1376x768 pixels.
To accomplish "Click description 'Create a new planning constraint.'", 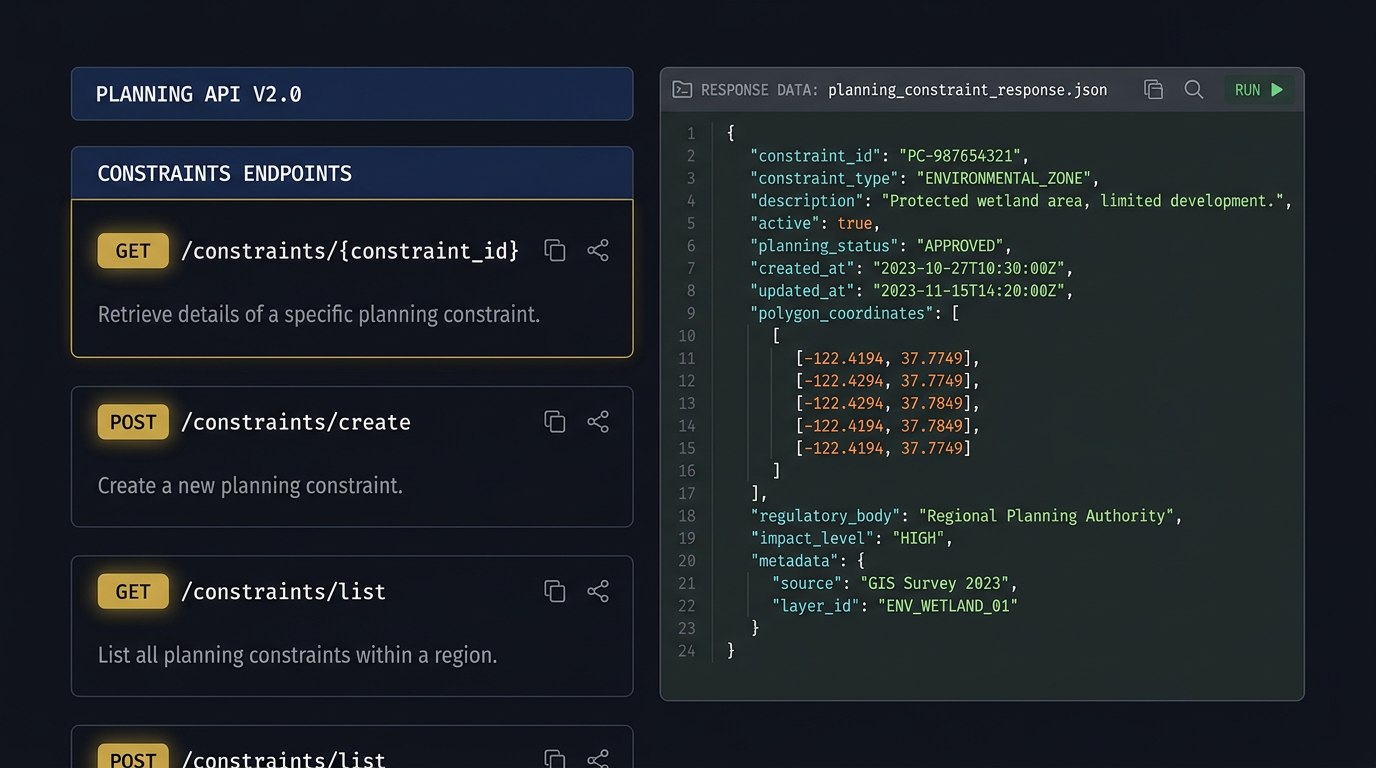I will (250, 485).
